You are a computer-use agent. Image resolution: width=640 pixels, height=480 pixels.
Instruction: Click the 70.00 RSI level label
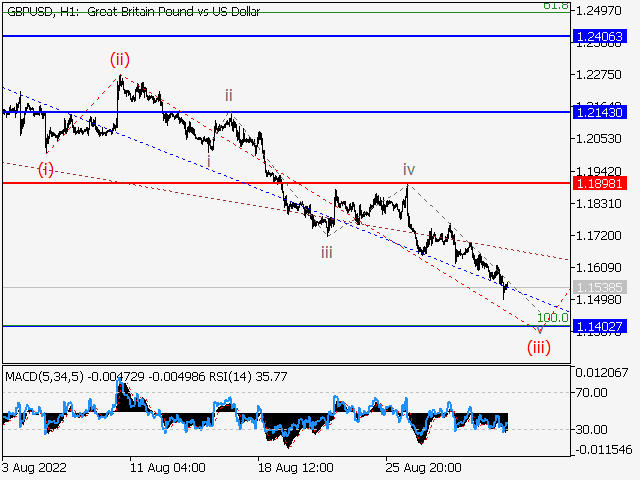pos(591,393)
